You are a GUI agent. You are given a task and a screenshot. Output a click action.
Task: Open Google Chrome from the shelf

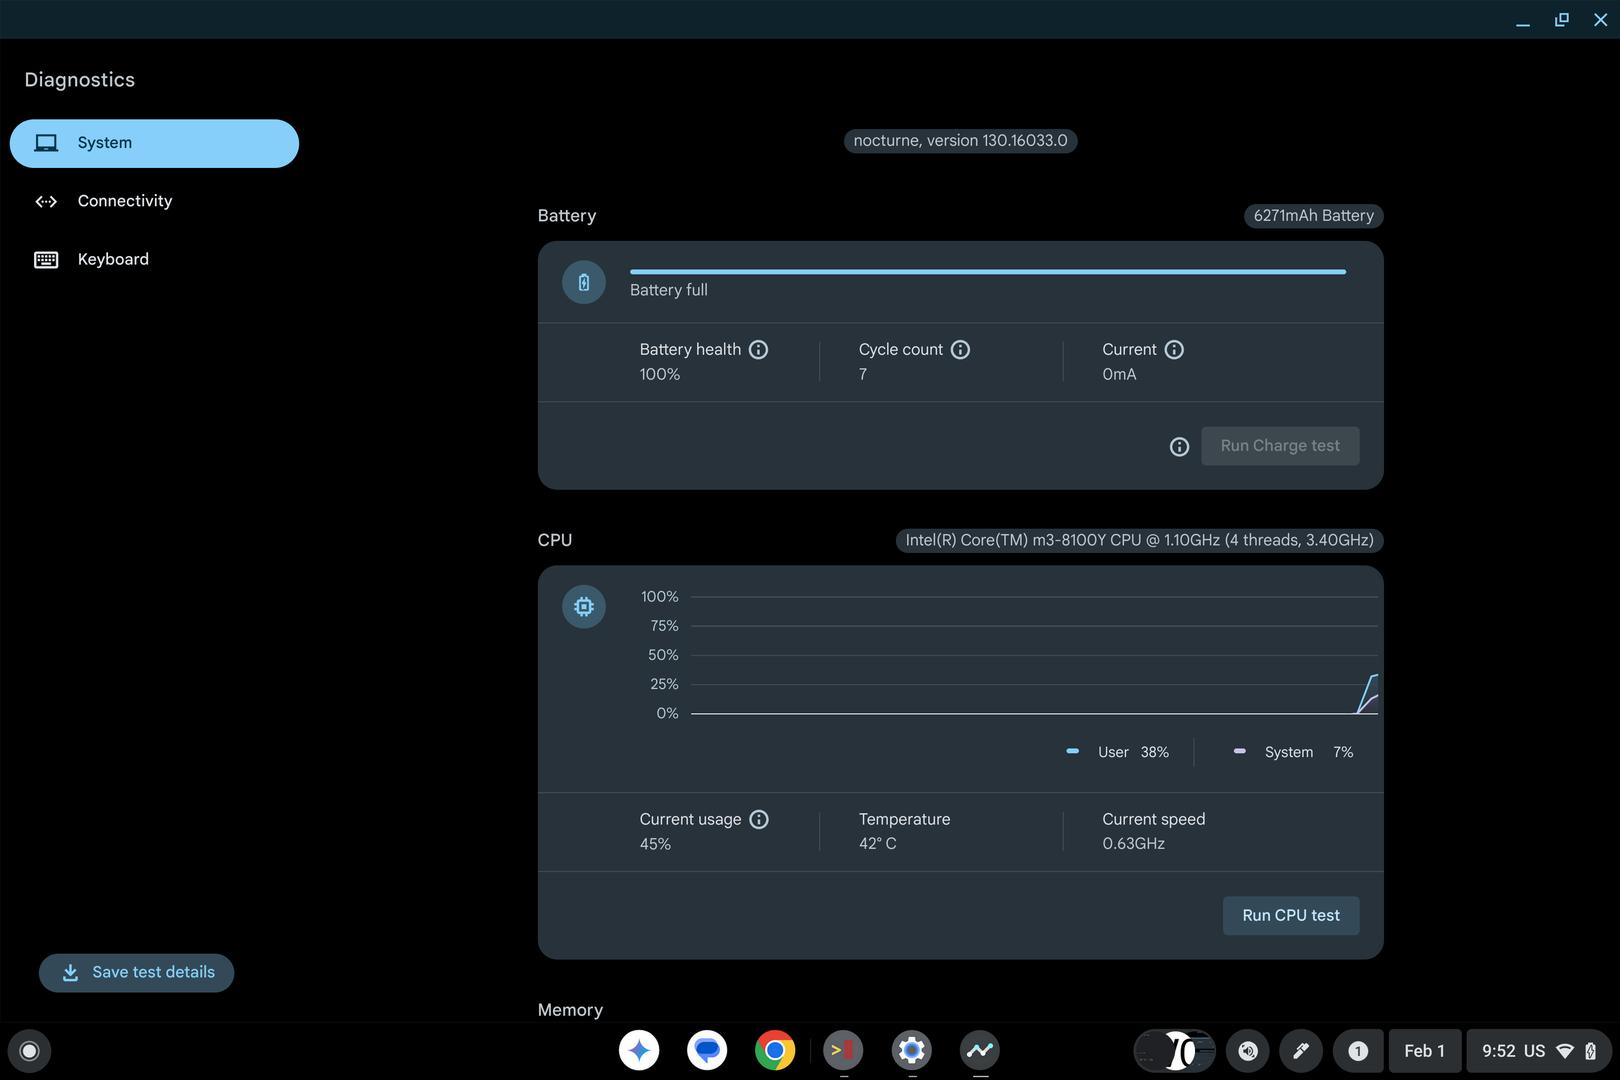(775, 1051)
